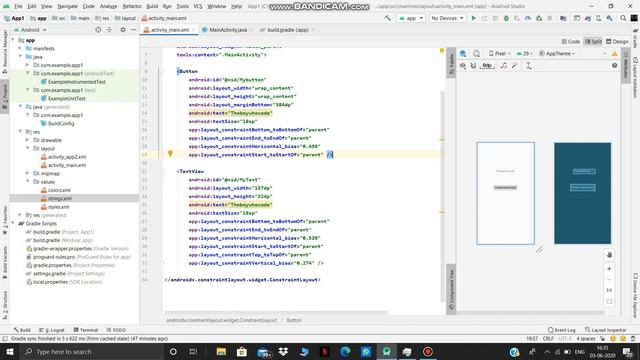Image resolution: width=640 pixels, height=360 pixels.
Task: Hide the project panel with the minus icon
Action: [x=133, y=30]
